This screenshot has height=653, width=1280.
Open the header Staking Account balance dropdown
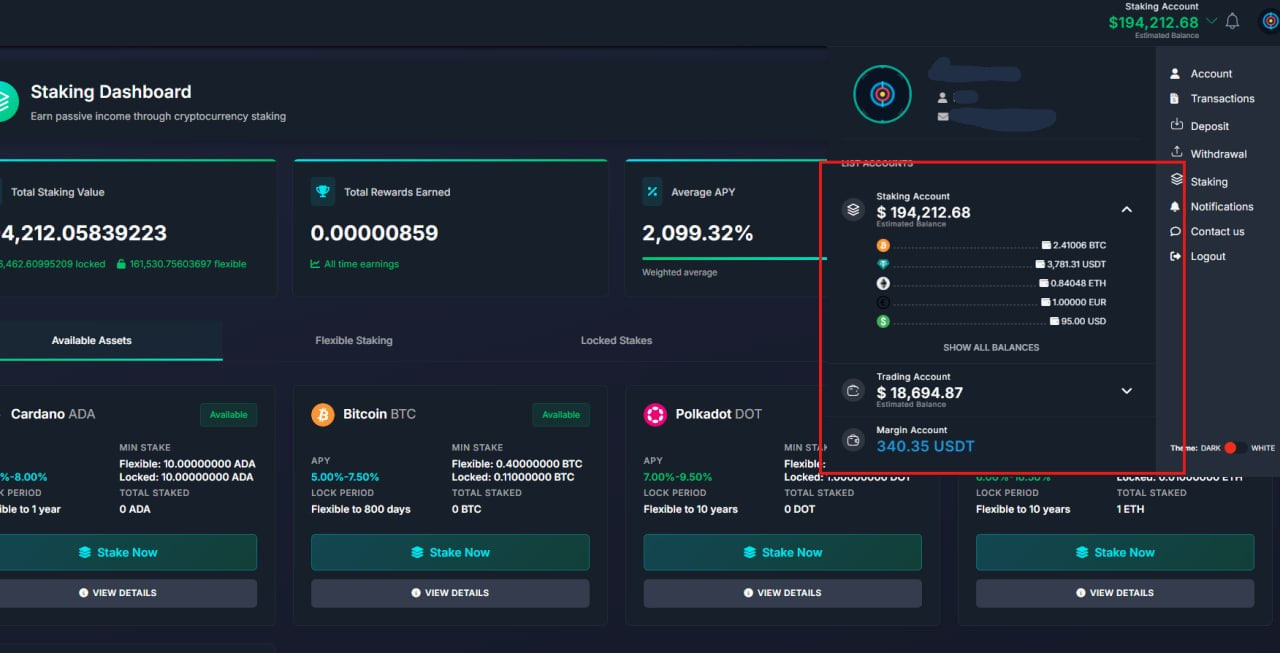pyautogui.click(x=1212, y=21)
